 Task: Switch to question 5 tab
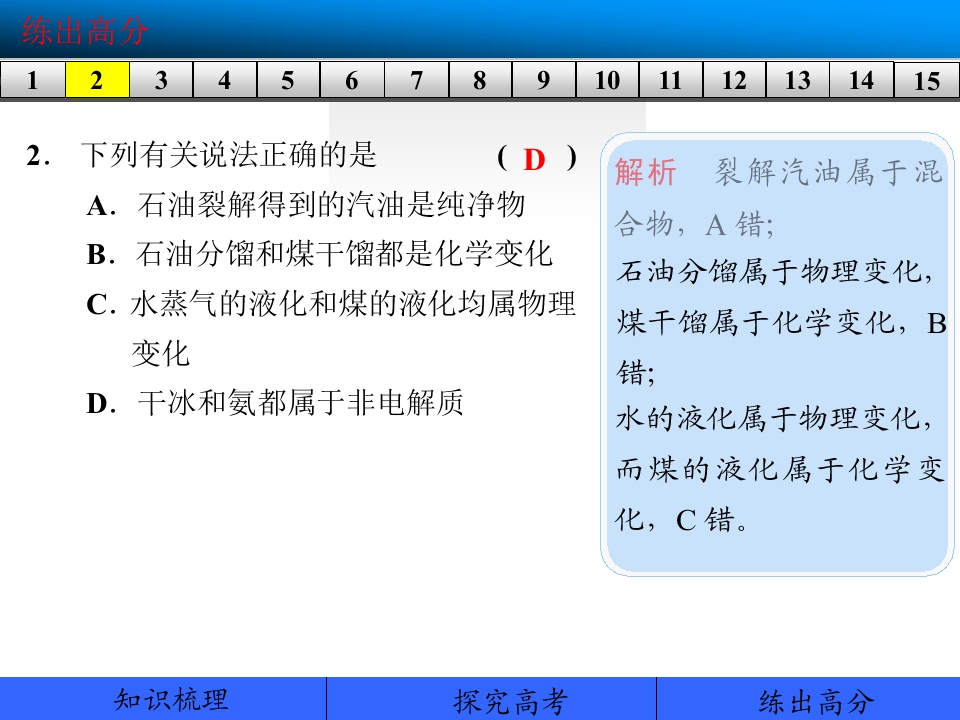[x=288, y=80]
